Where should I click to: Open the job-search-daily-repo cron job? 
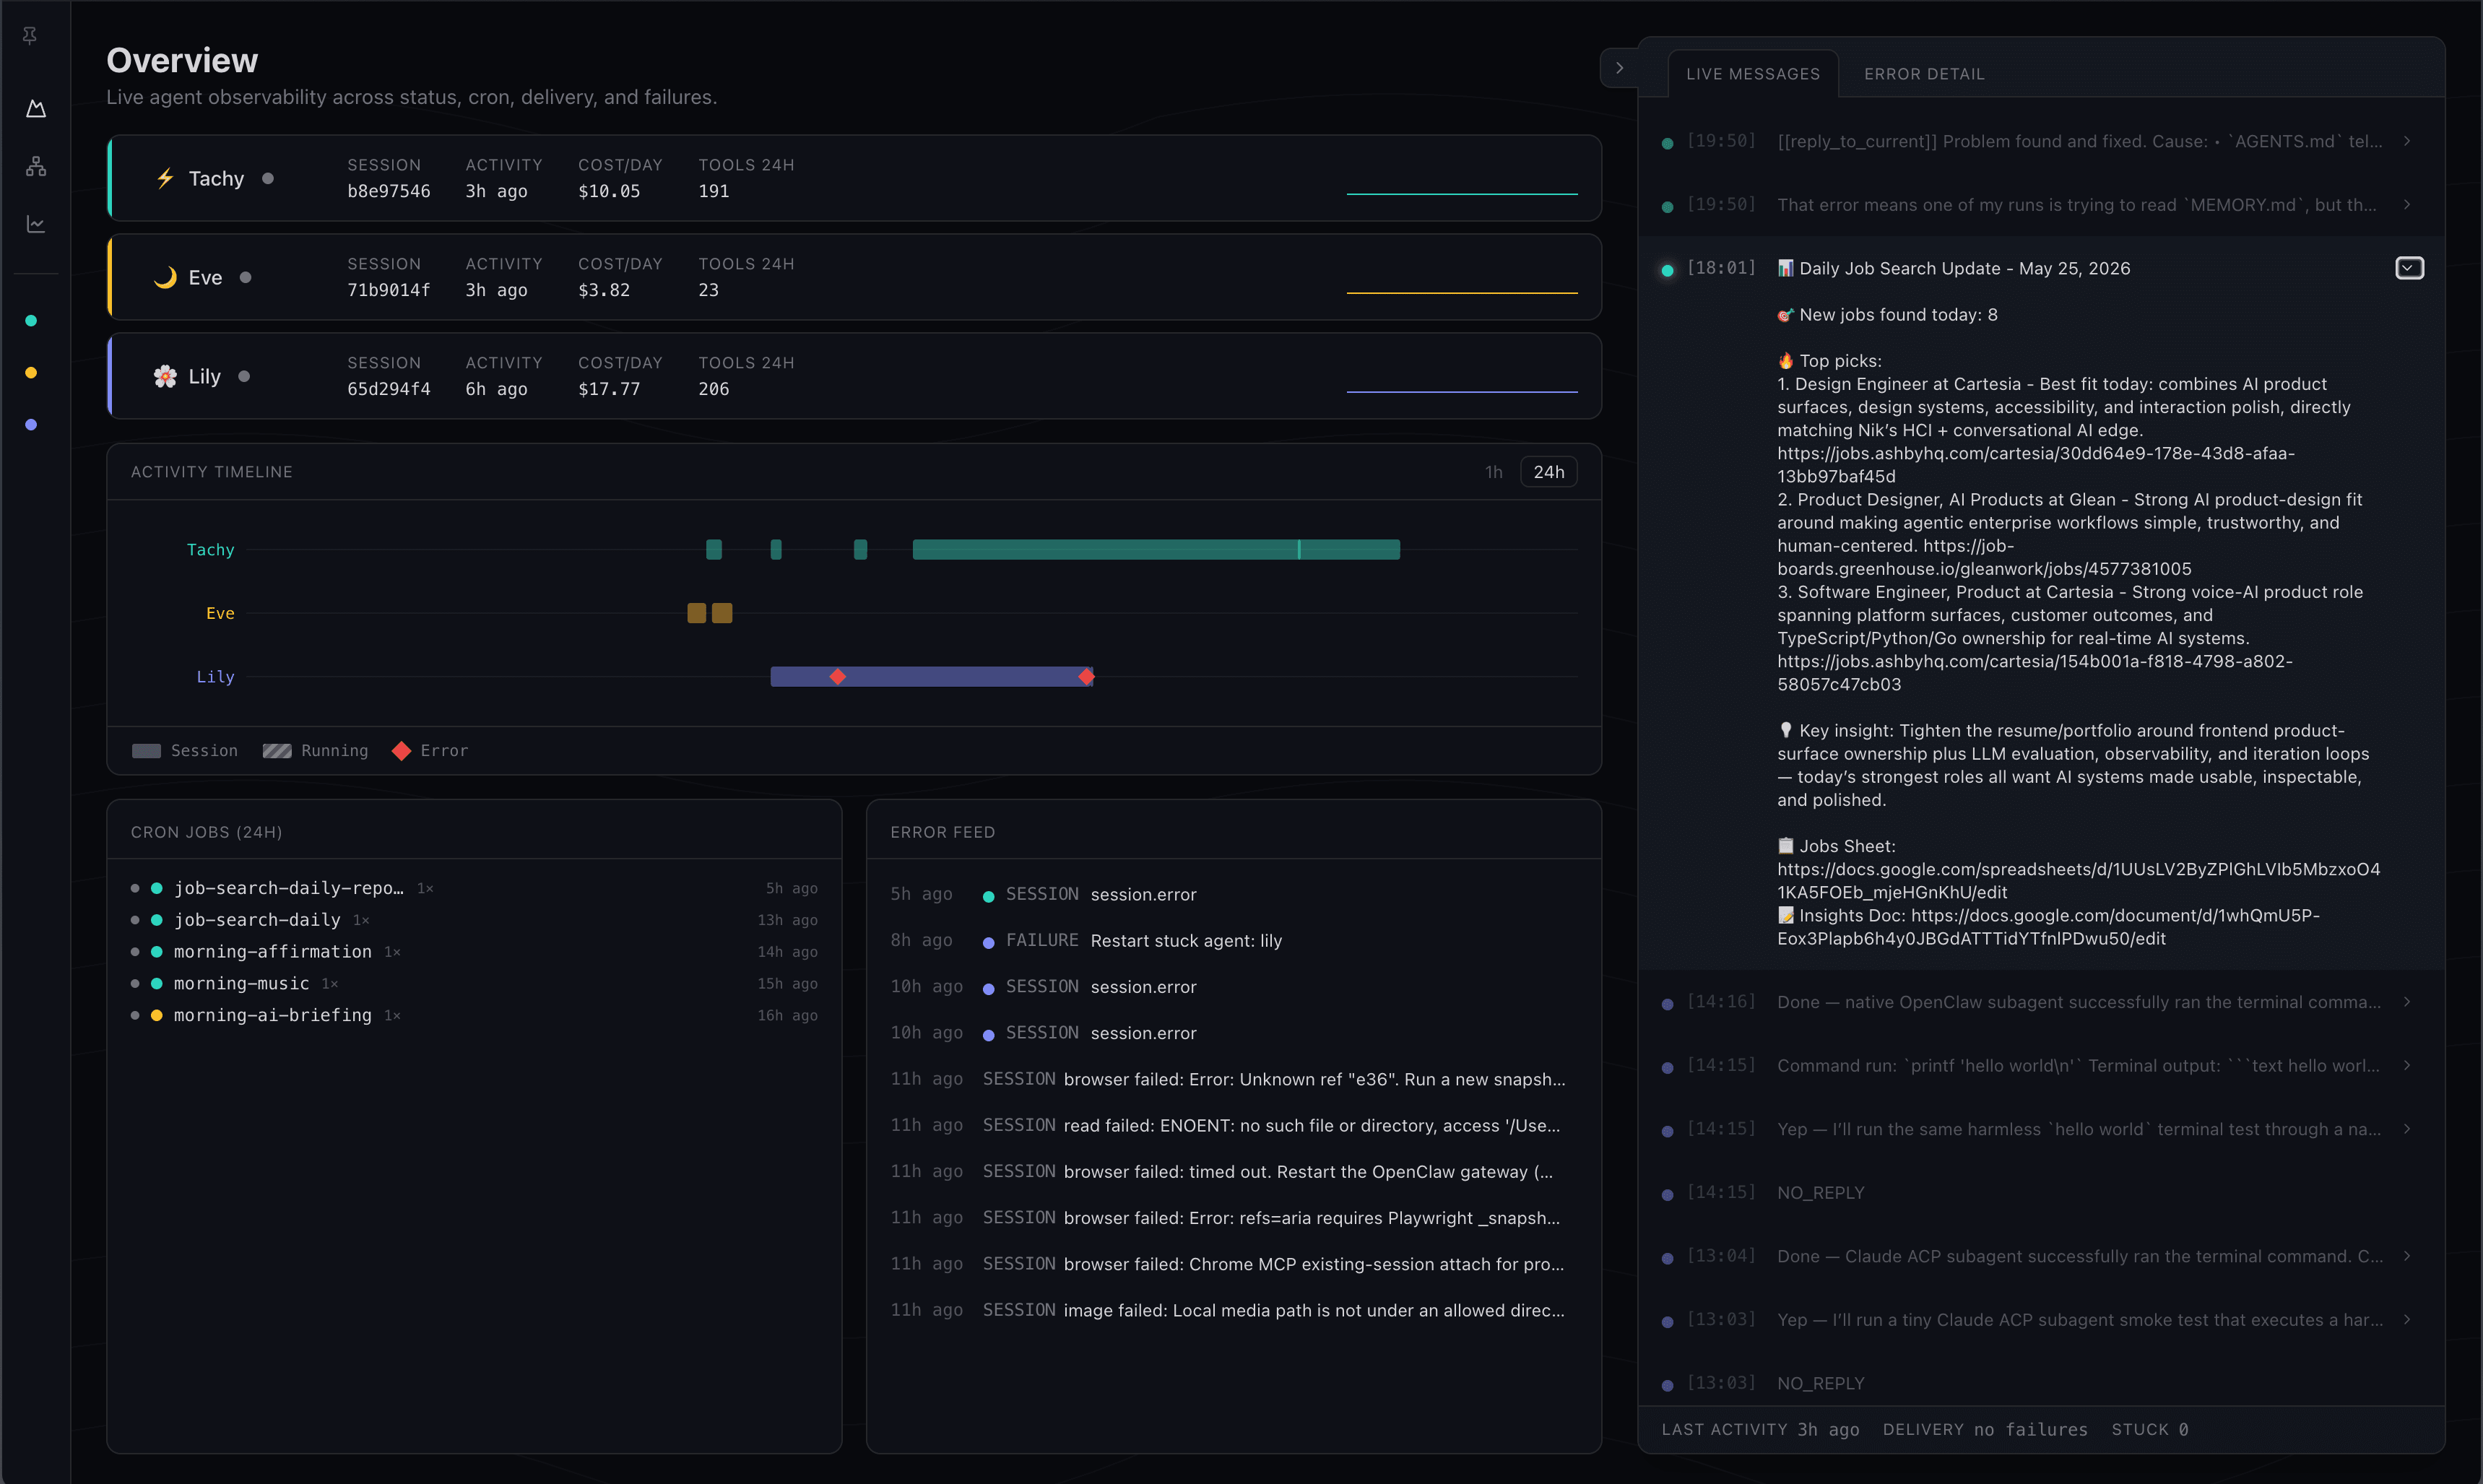point(474,888)
